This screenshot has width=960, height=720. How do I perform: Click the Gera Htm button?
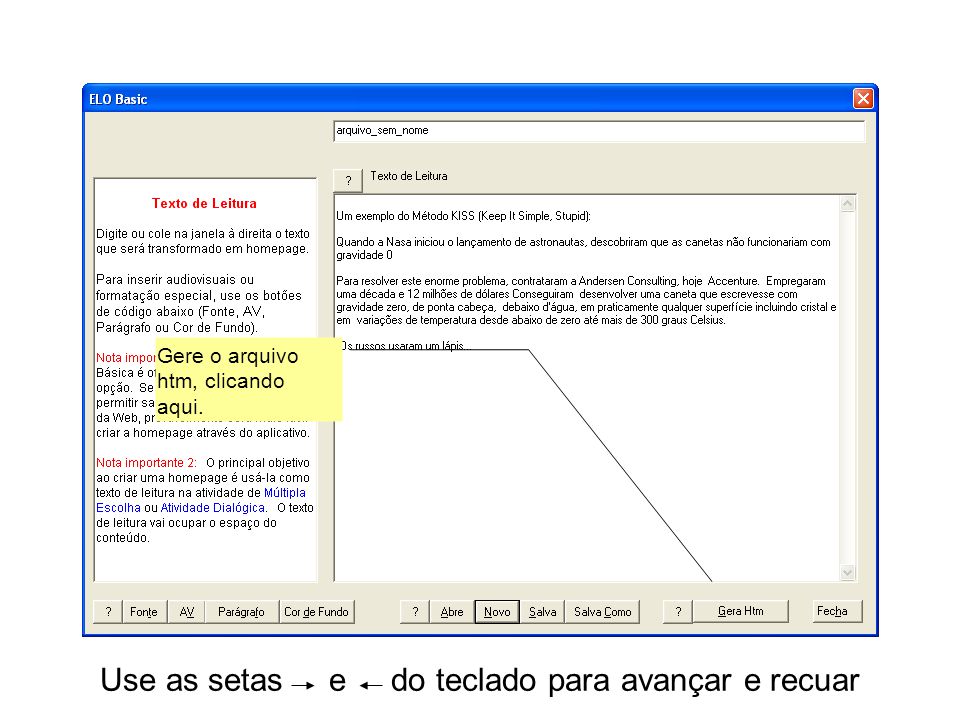740,611
